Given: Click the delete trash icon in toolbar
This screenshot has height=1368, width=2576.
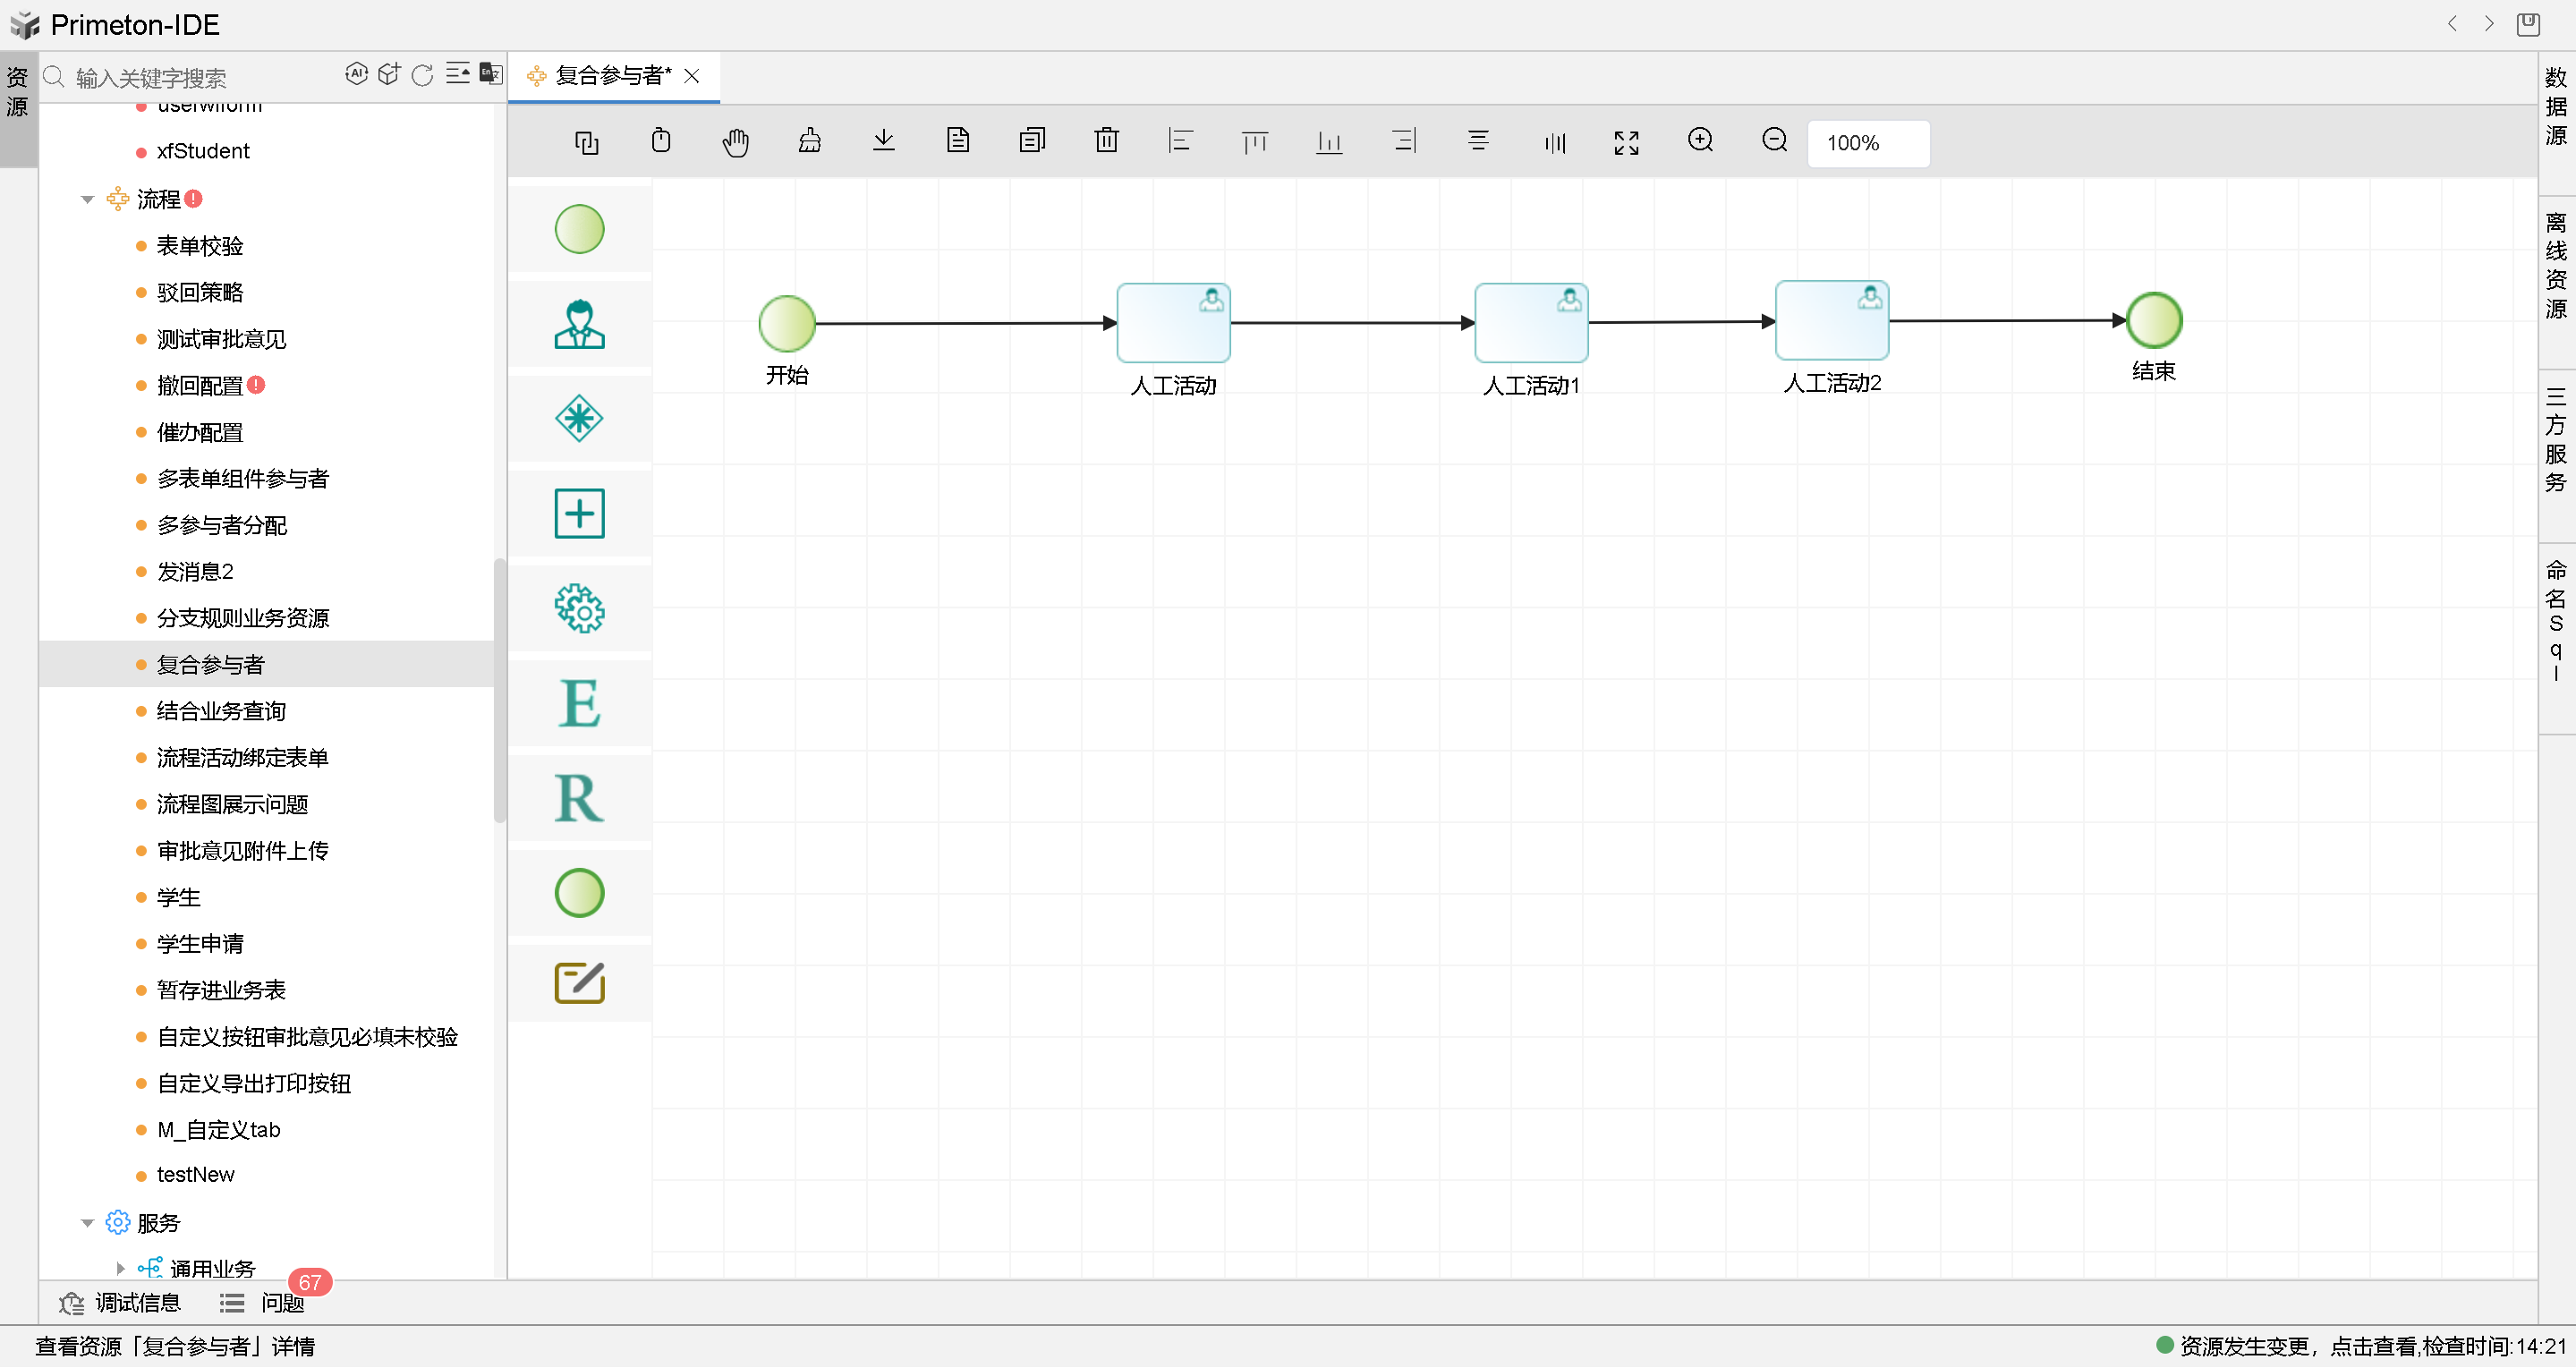Looking at the screenshot, I should (x=1106, y=141).
